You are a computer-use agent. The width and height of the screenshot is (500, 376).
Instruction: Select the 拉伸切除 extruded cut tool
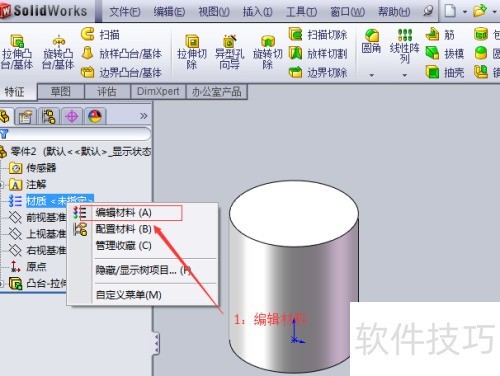(192, 52)
